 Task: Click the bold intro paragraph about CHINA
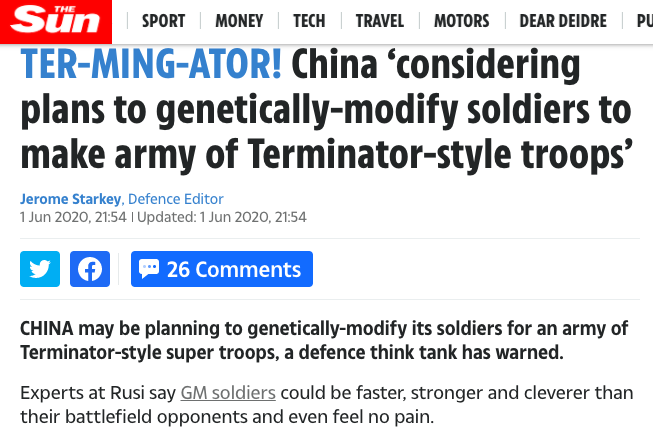point(324,340)
